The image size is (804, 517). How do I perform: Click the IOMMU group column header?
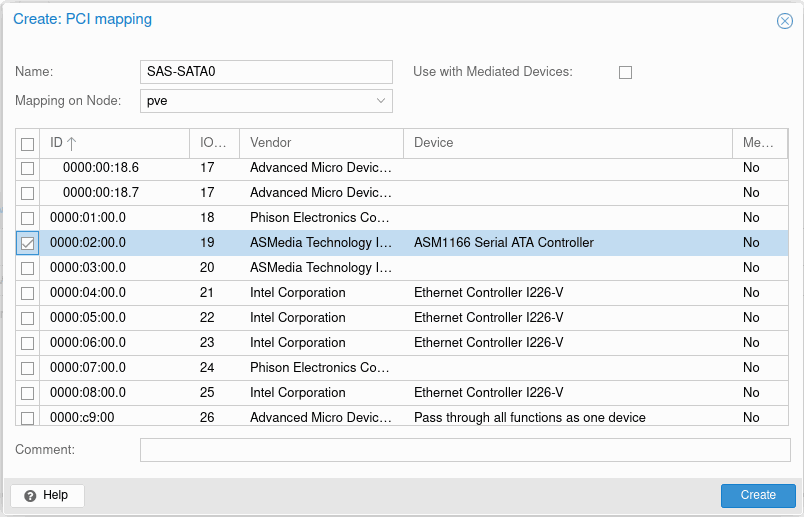tap(214, 143)
